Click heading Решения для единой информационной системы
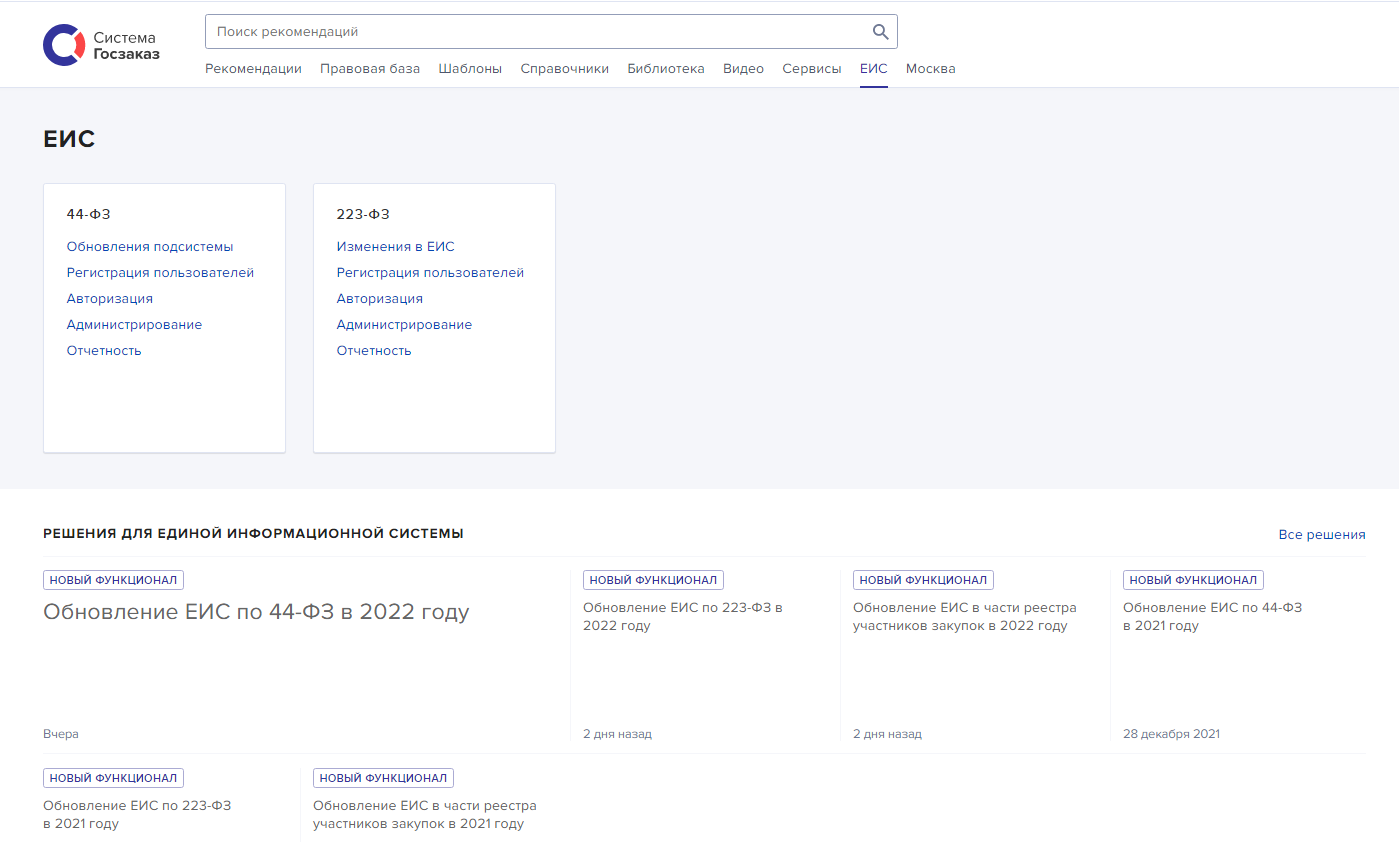Screen dimensions: 1399x842 tap(253, 534)
